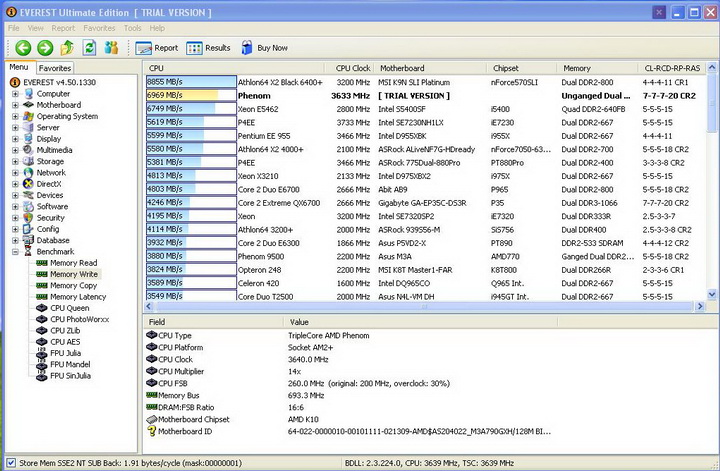Select the FPU Julia benchmark item
720x471 pixels.
click(x=68, y=353)
